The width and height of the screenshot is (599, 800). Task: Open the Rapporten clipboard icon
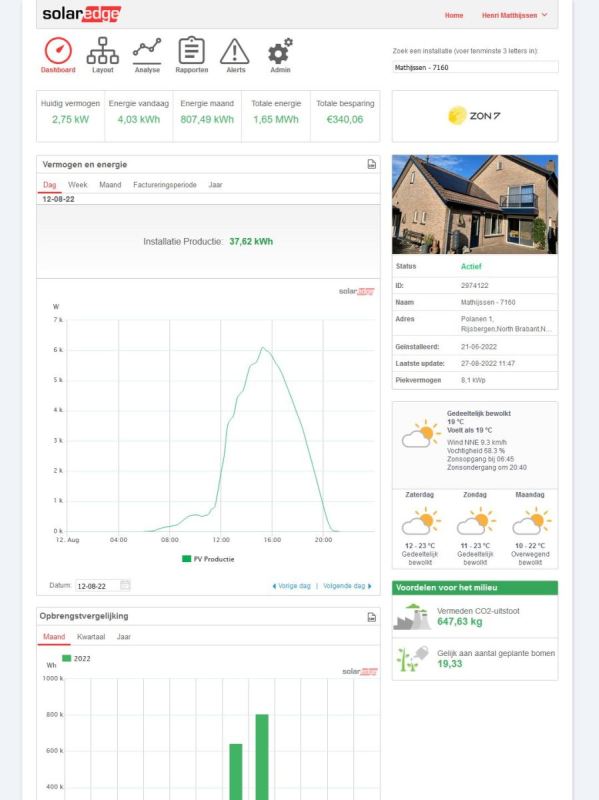coord(191,51)
